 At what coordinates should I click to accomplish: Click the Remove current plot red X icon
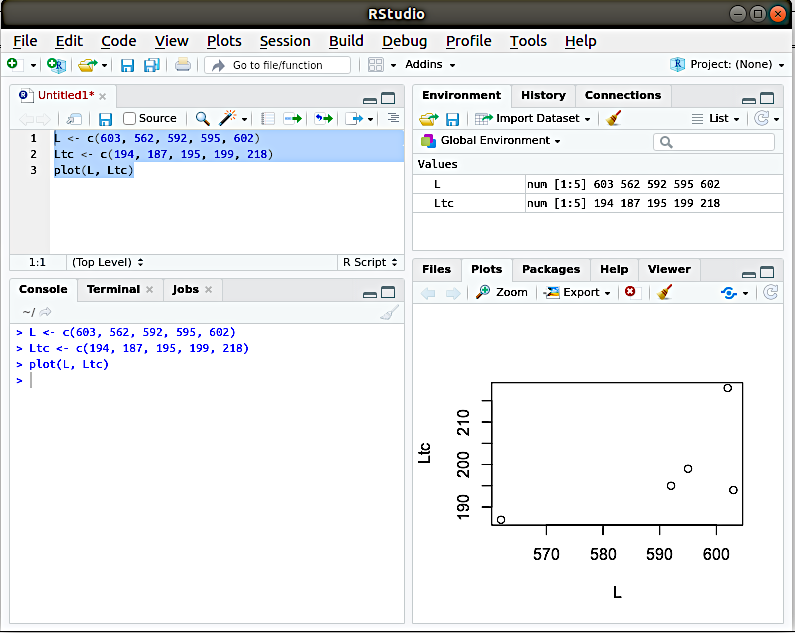click(x=630, y=292)
